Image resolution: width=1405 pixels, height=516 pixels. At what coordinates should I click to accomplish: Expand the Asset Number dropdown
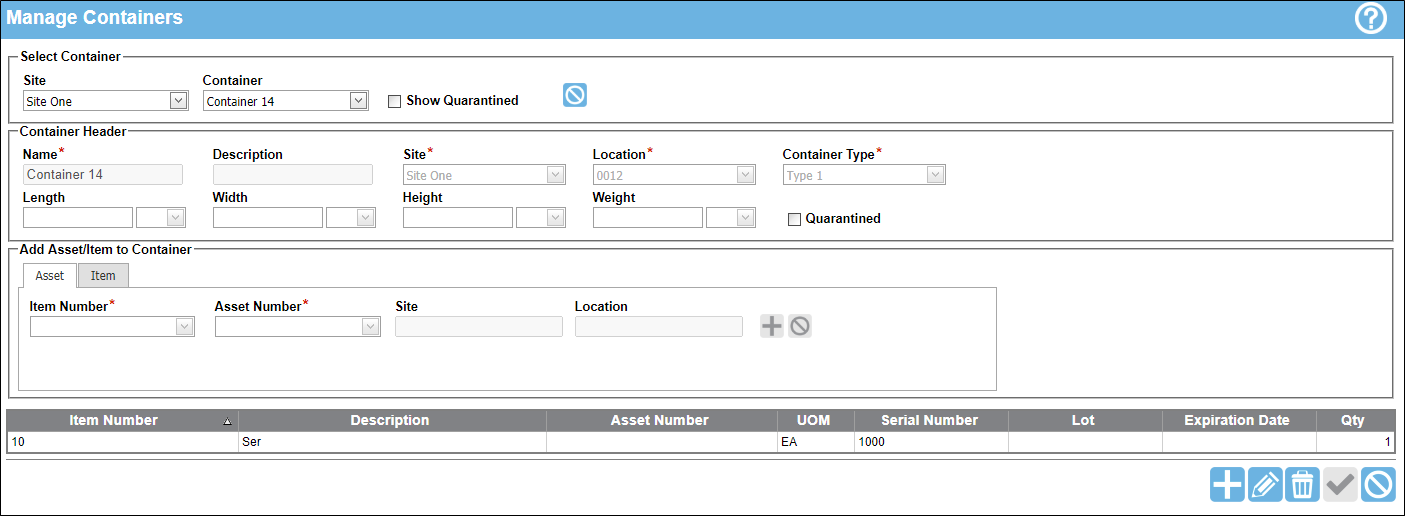298,326
